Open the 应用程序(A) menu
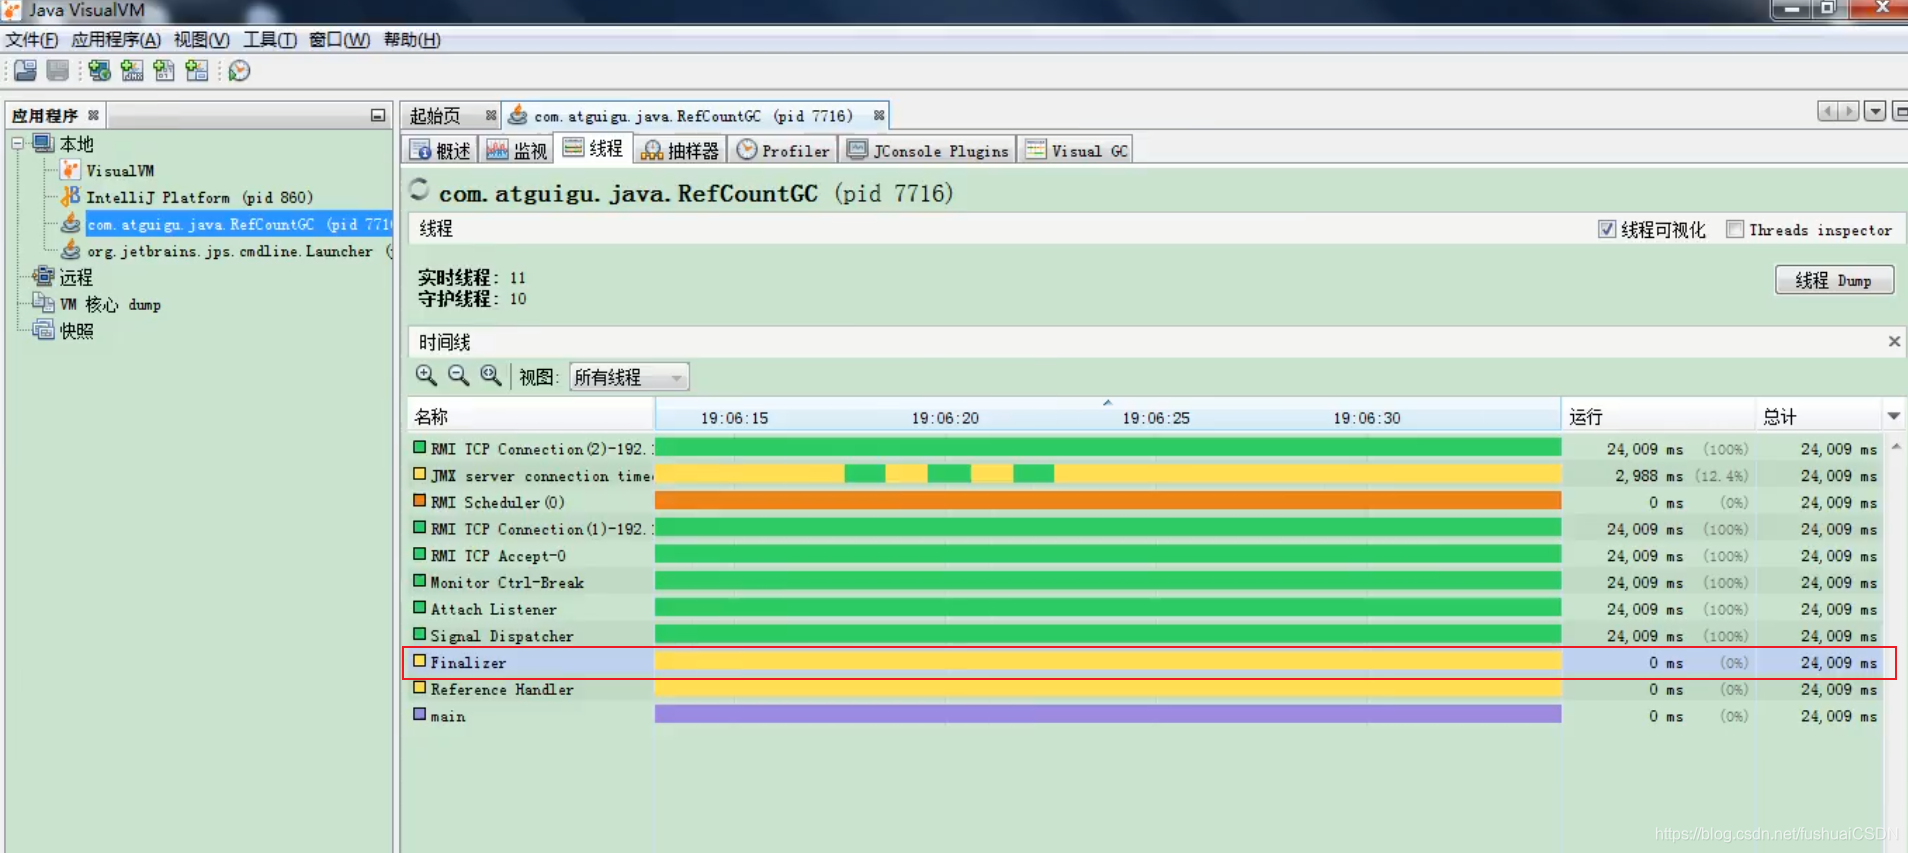1908x853 pixels. pyautogui.click(x=116, y=40)
